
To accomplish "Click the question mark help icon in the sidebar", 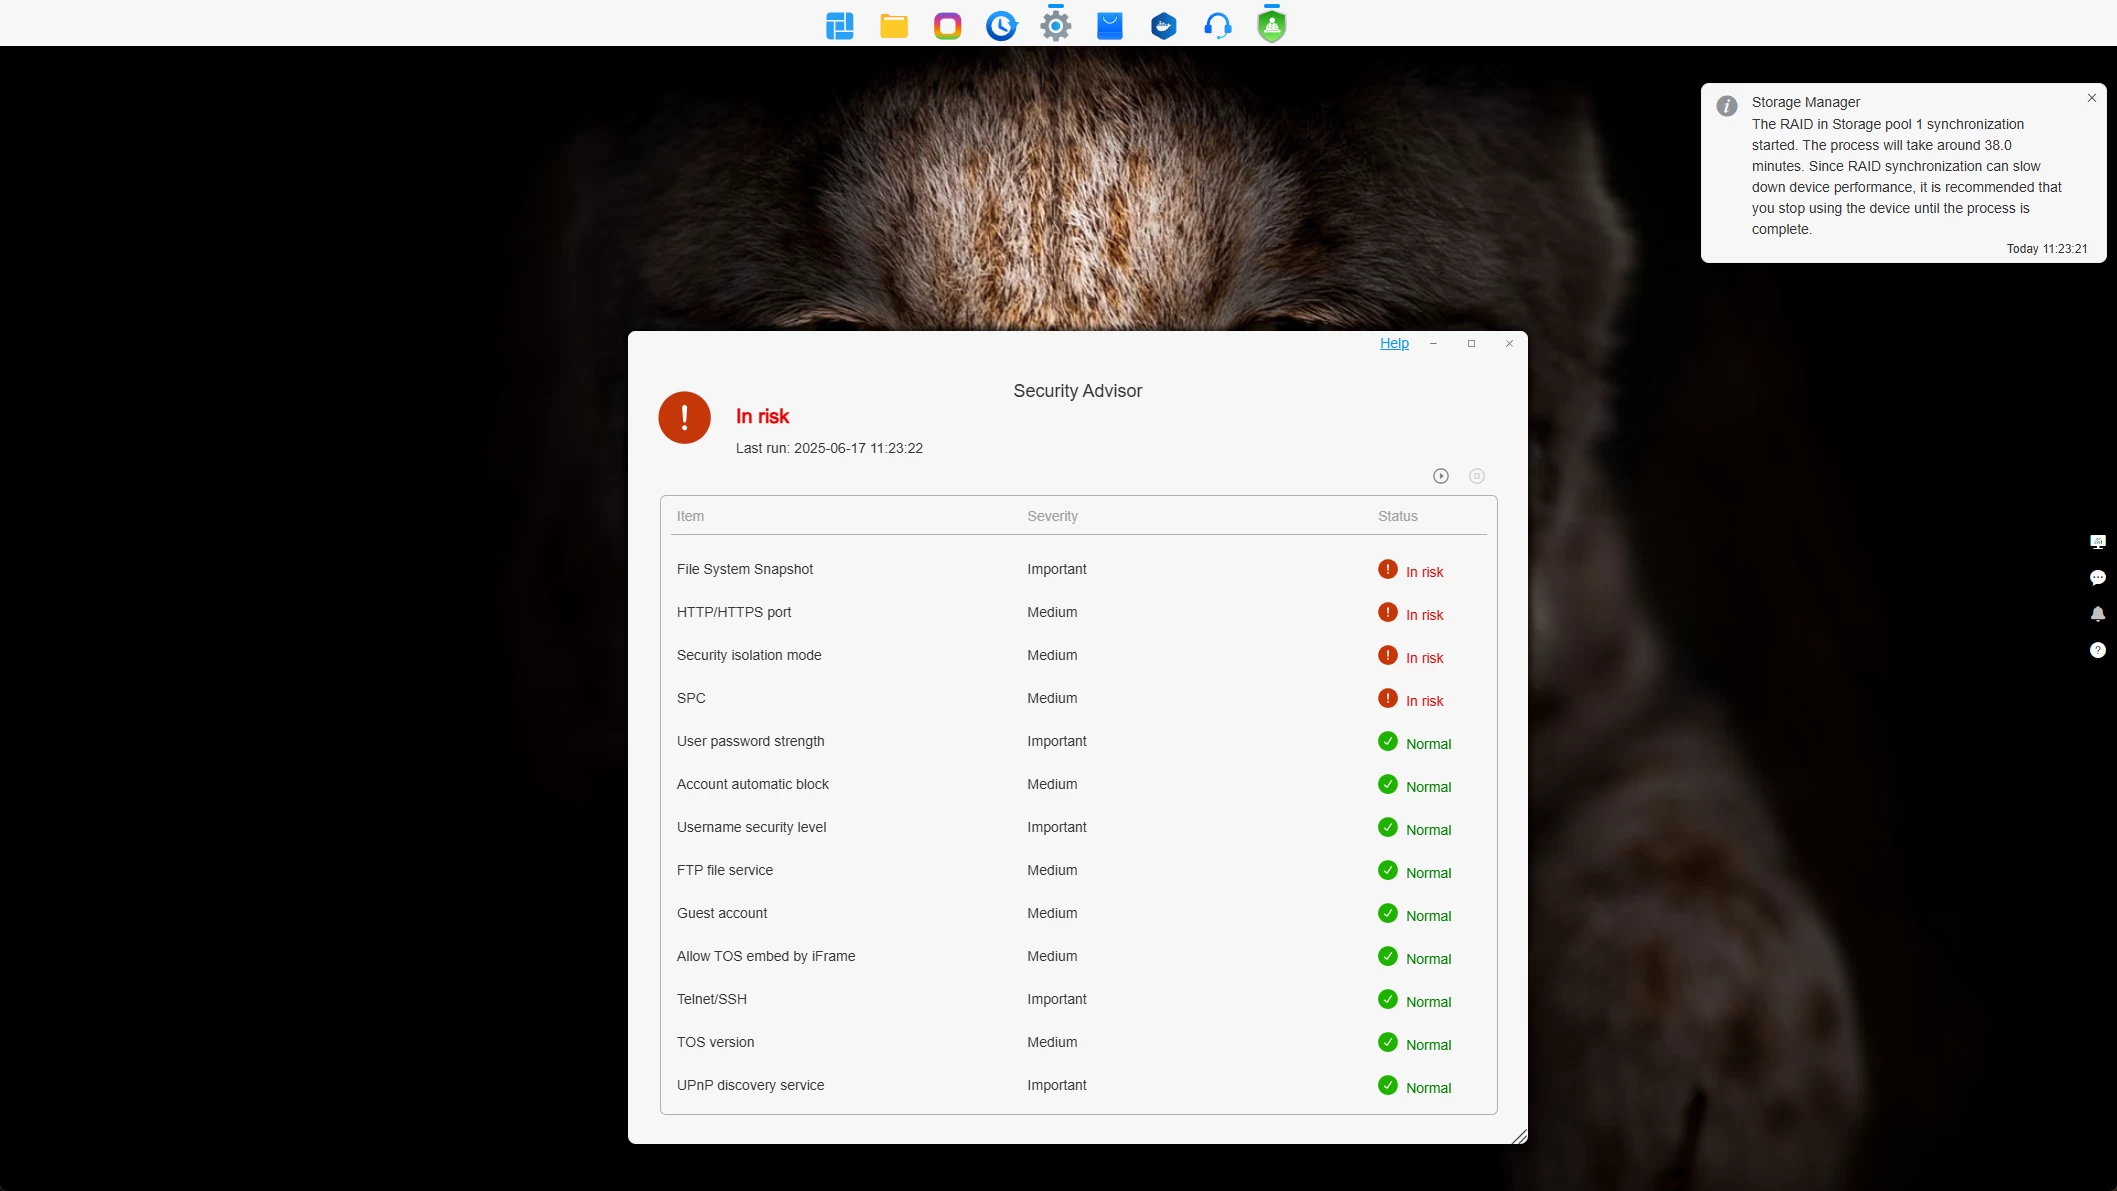I will tap(2098, 650).
